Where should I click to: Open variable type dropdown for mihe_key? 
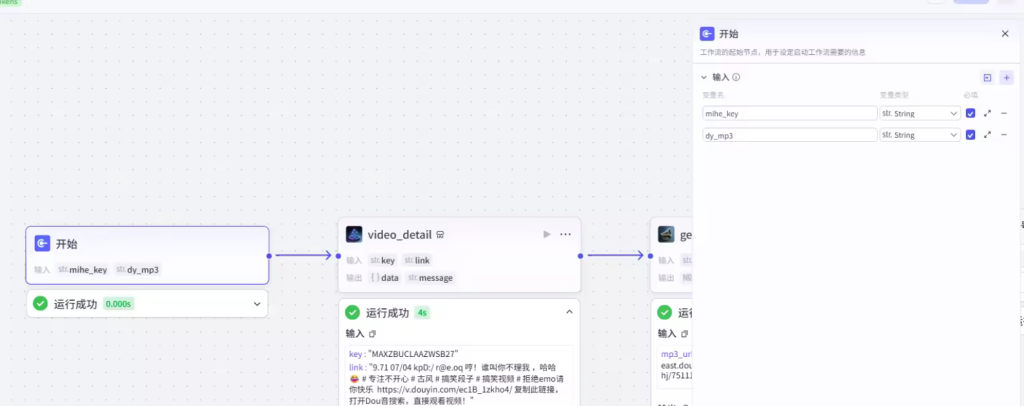pos(919,113)
